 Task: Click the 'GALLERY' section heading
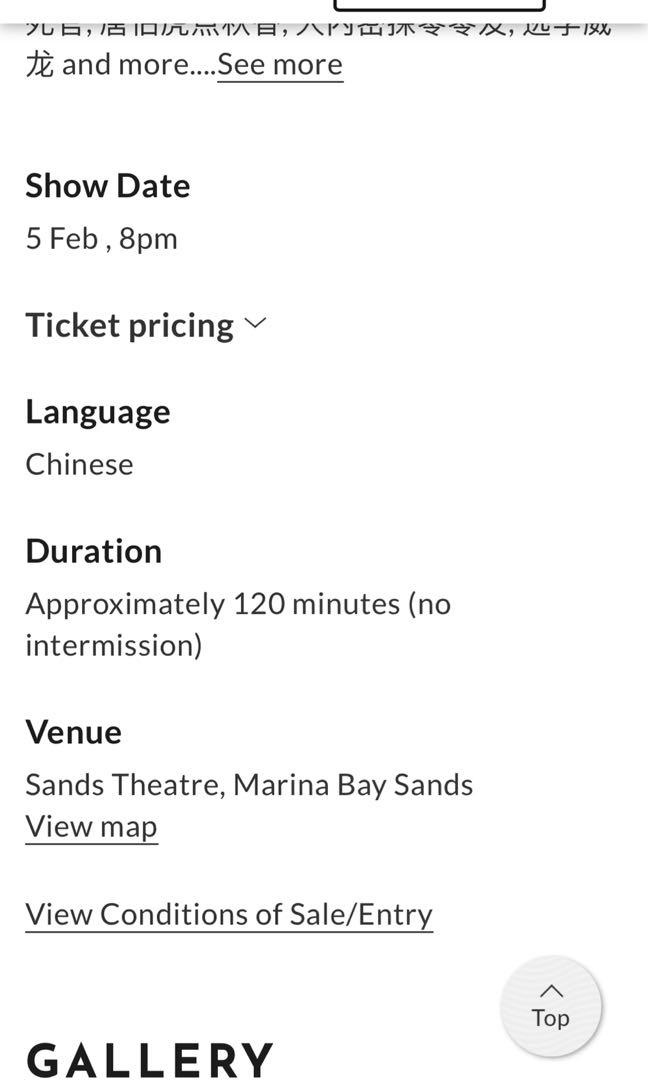point(150,1060)
